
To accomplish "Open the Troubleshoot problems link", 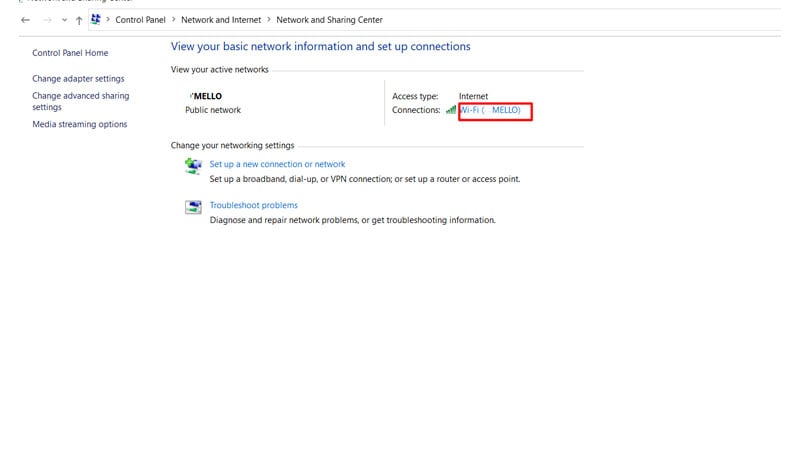I will [254, 205].
